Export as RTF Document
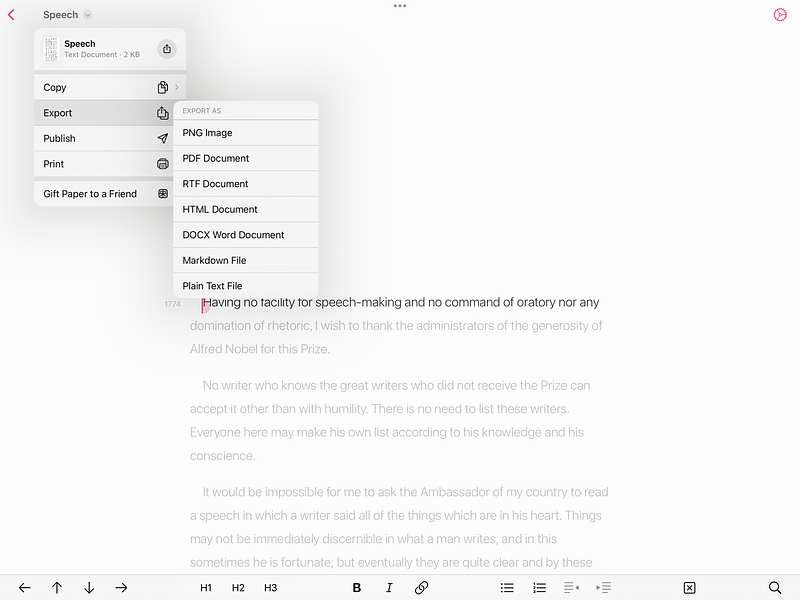The image size is (800, 600). click(246, 184)
